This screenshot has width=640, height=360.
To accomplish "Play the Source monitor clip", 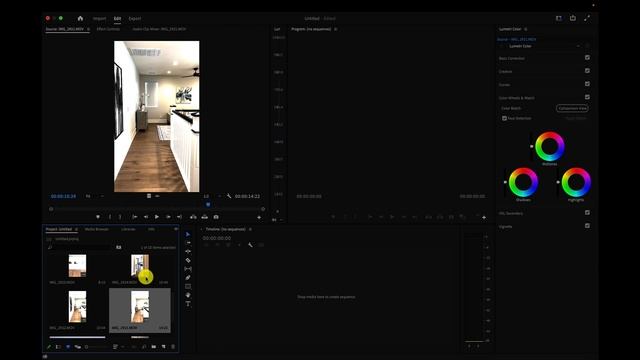I will 157,217.
